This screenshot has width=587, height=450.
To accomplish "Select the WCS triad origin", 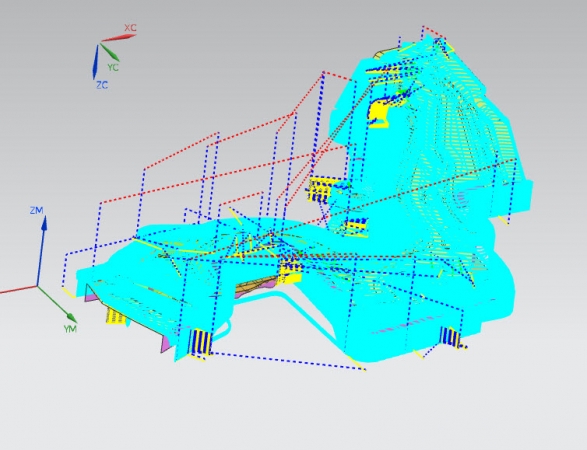I will pos(100,43).
